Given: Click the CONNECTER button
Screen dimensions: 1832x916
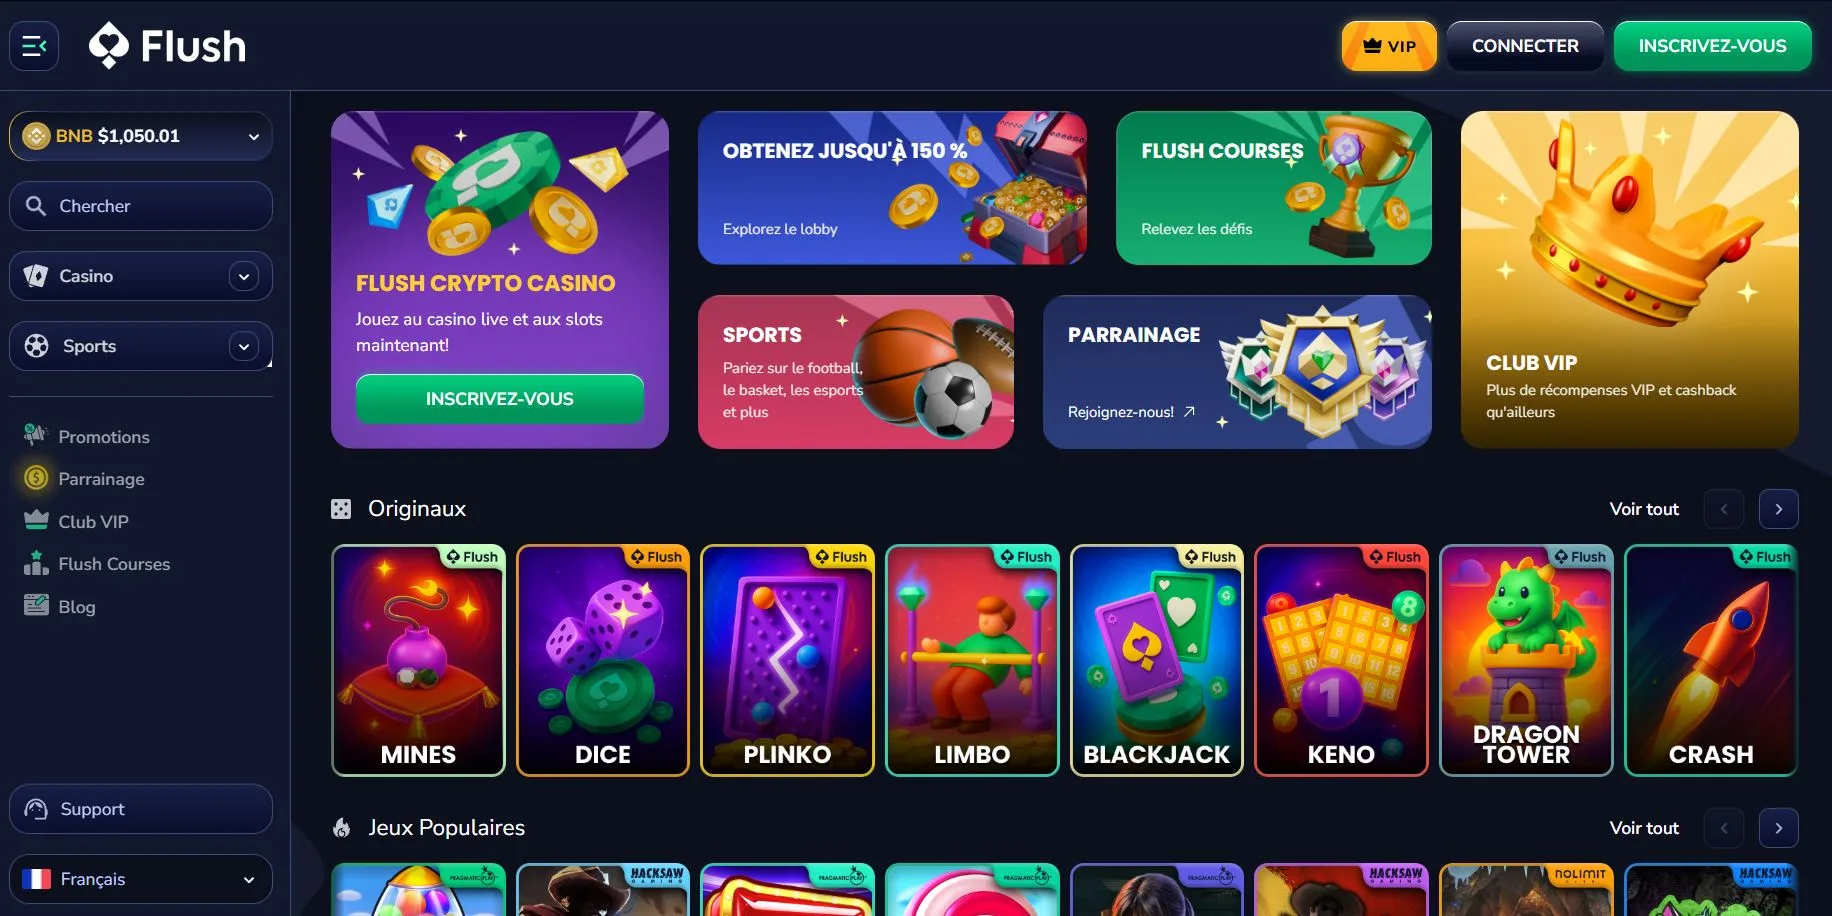Looking at the screenshot, I should coord(1525,46).
